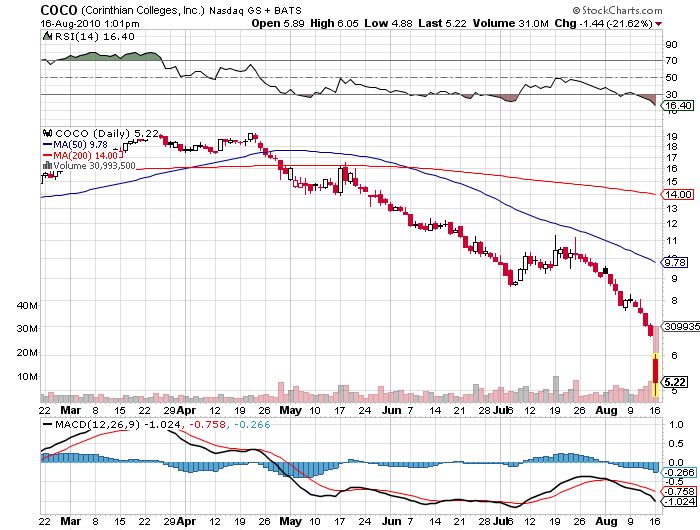Click the "Volume 30,993,500" legend text
Screen dimensions: 700x530
94,166
